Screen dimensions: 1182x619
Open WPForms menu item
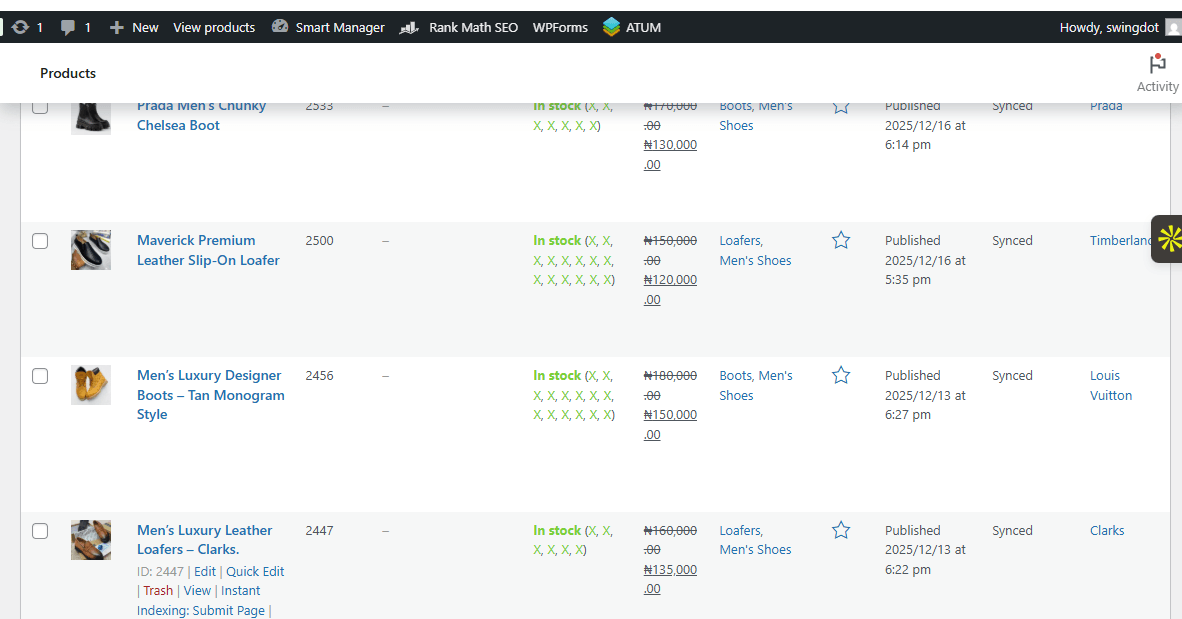pyautogui.click(x=560, y=28)
